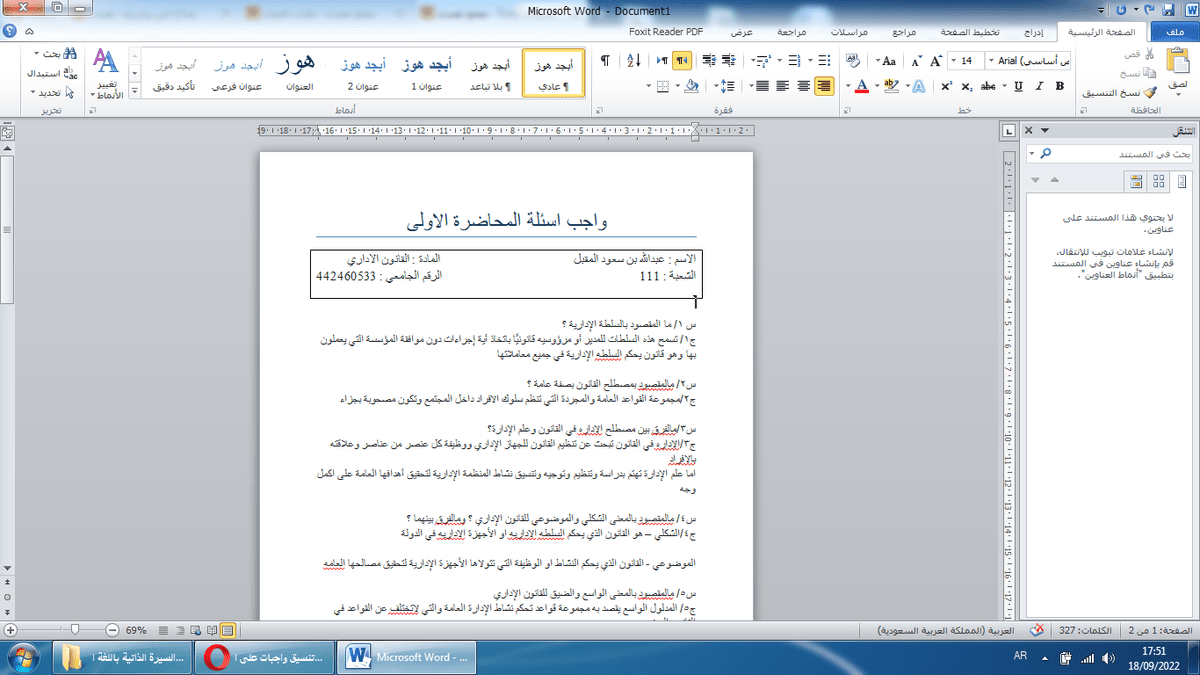The image size is (1200, 675).
Task: Click the Format Painter brush icon
Action: coord(1151,92)
